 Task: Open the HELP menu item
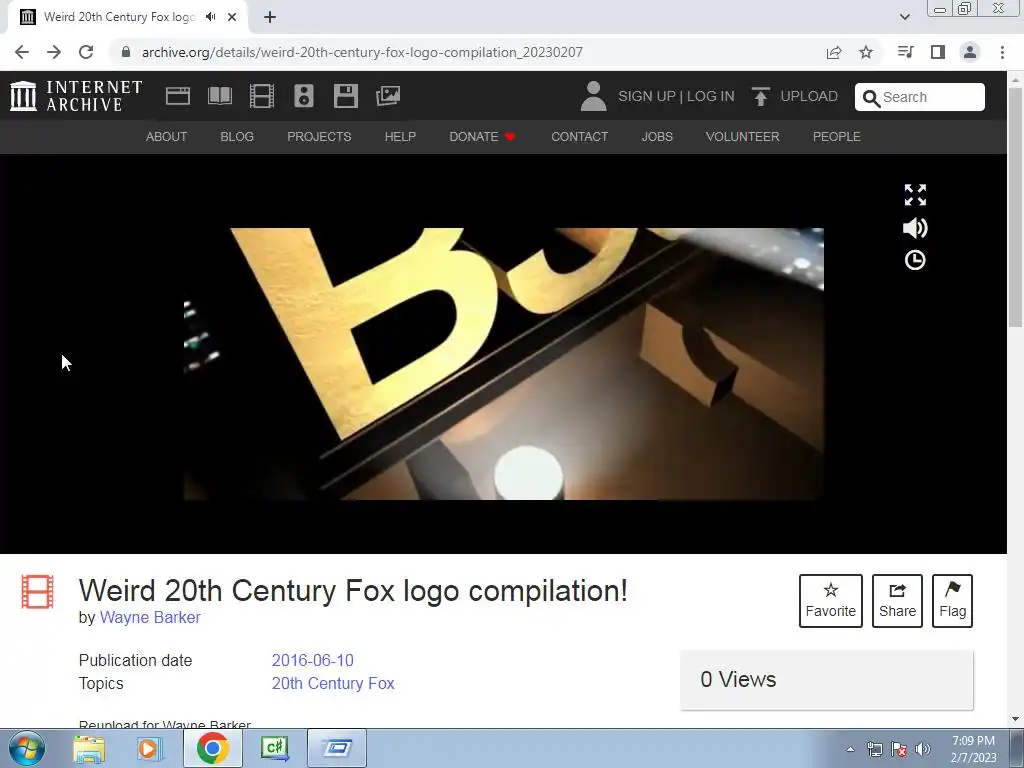(x=400, y=136)
